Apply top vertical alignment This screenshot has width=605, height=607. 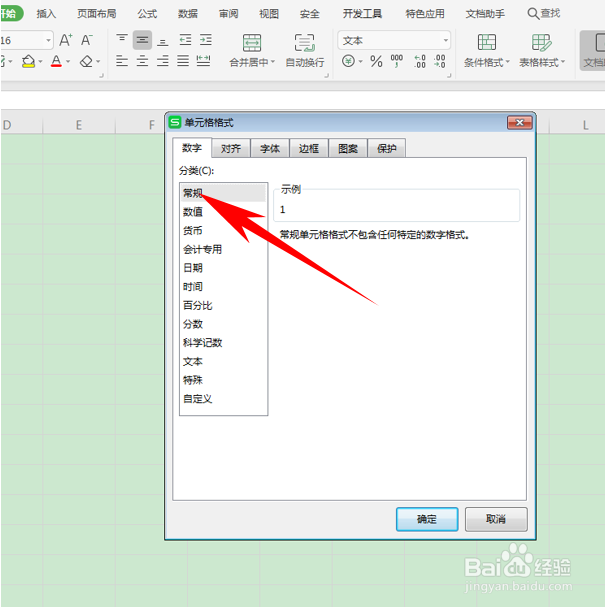(122, 40)
